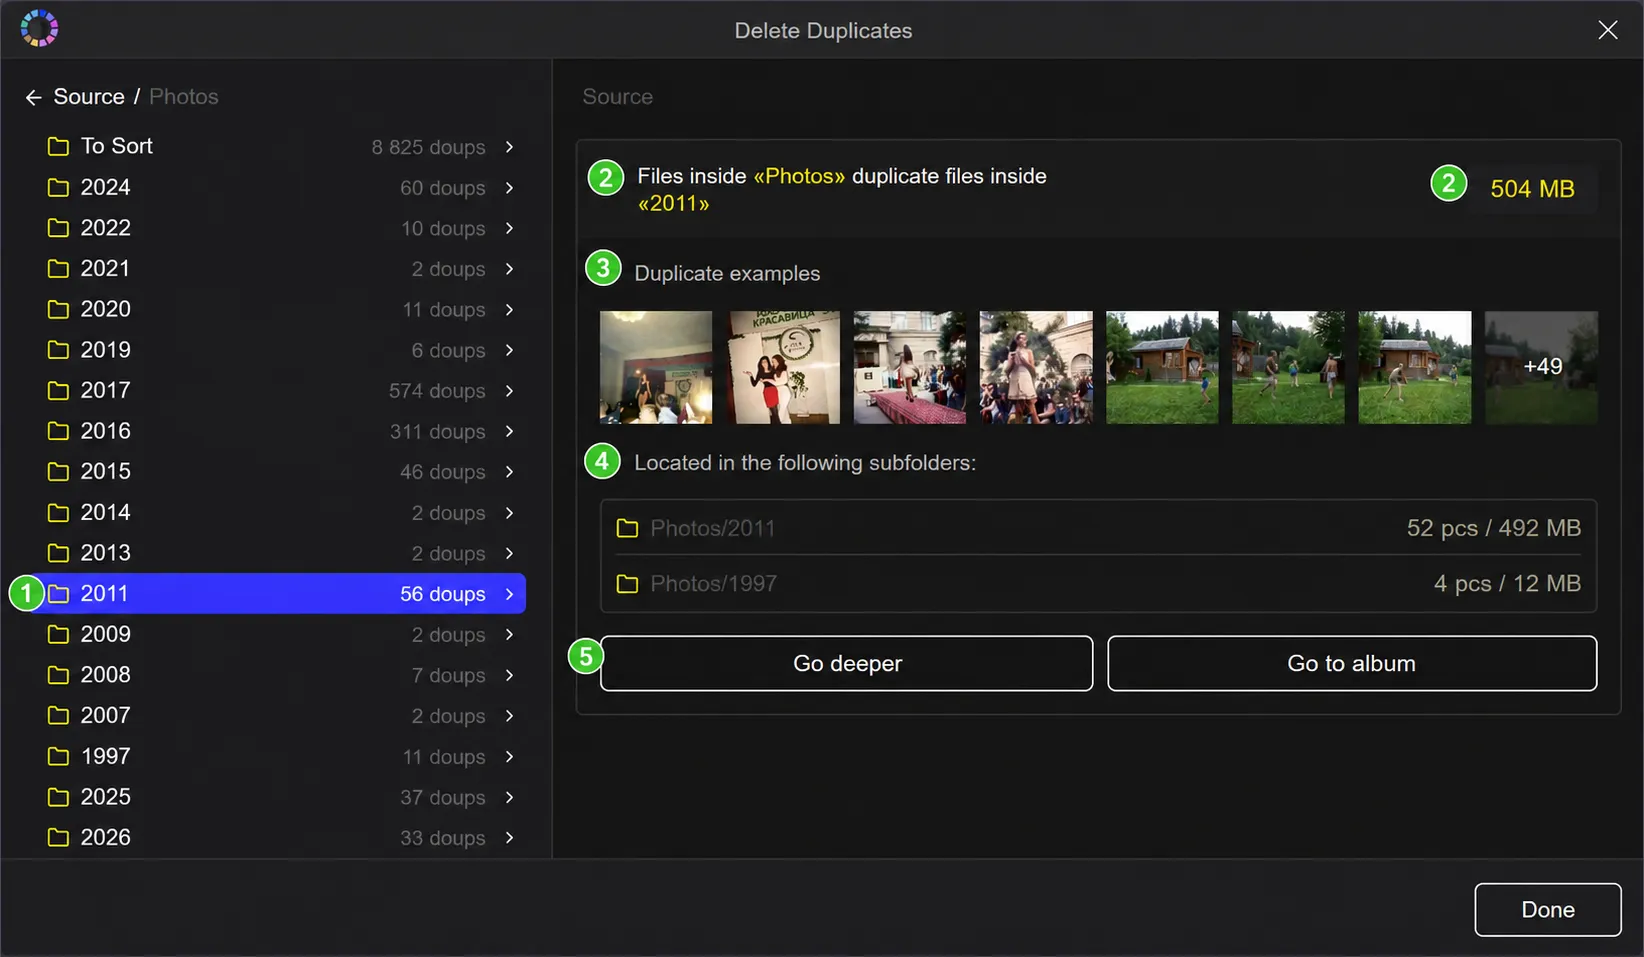Click the 2013 folder icon
This screenshot has height=957, width=1644.
click(59, 553)
